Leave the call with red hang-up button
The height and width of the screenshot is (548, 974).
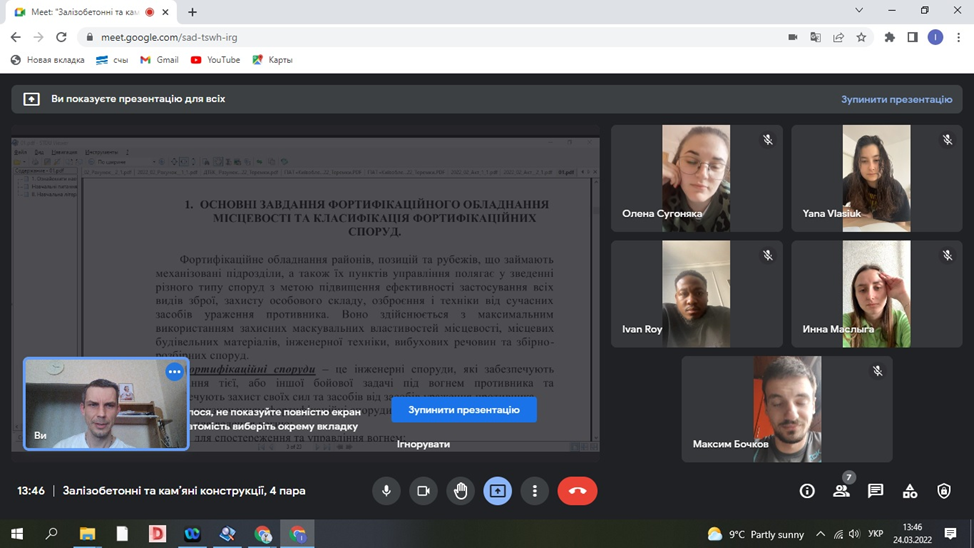click(577, 491)
